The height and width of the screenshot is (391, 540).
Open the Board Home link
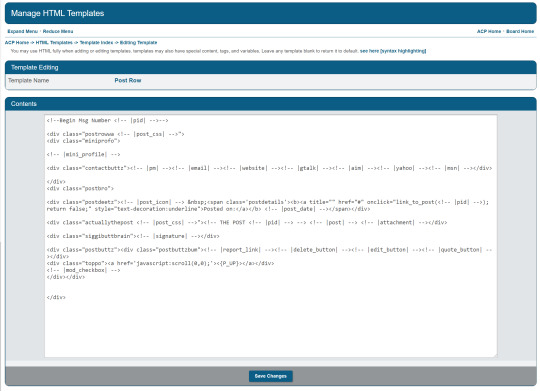pyautogui.click(x=520, y=31)
